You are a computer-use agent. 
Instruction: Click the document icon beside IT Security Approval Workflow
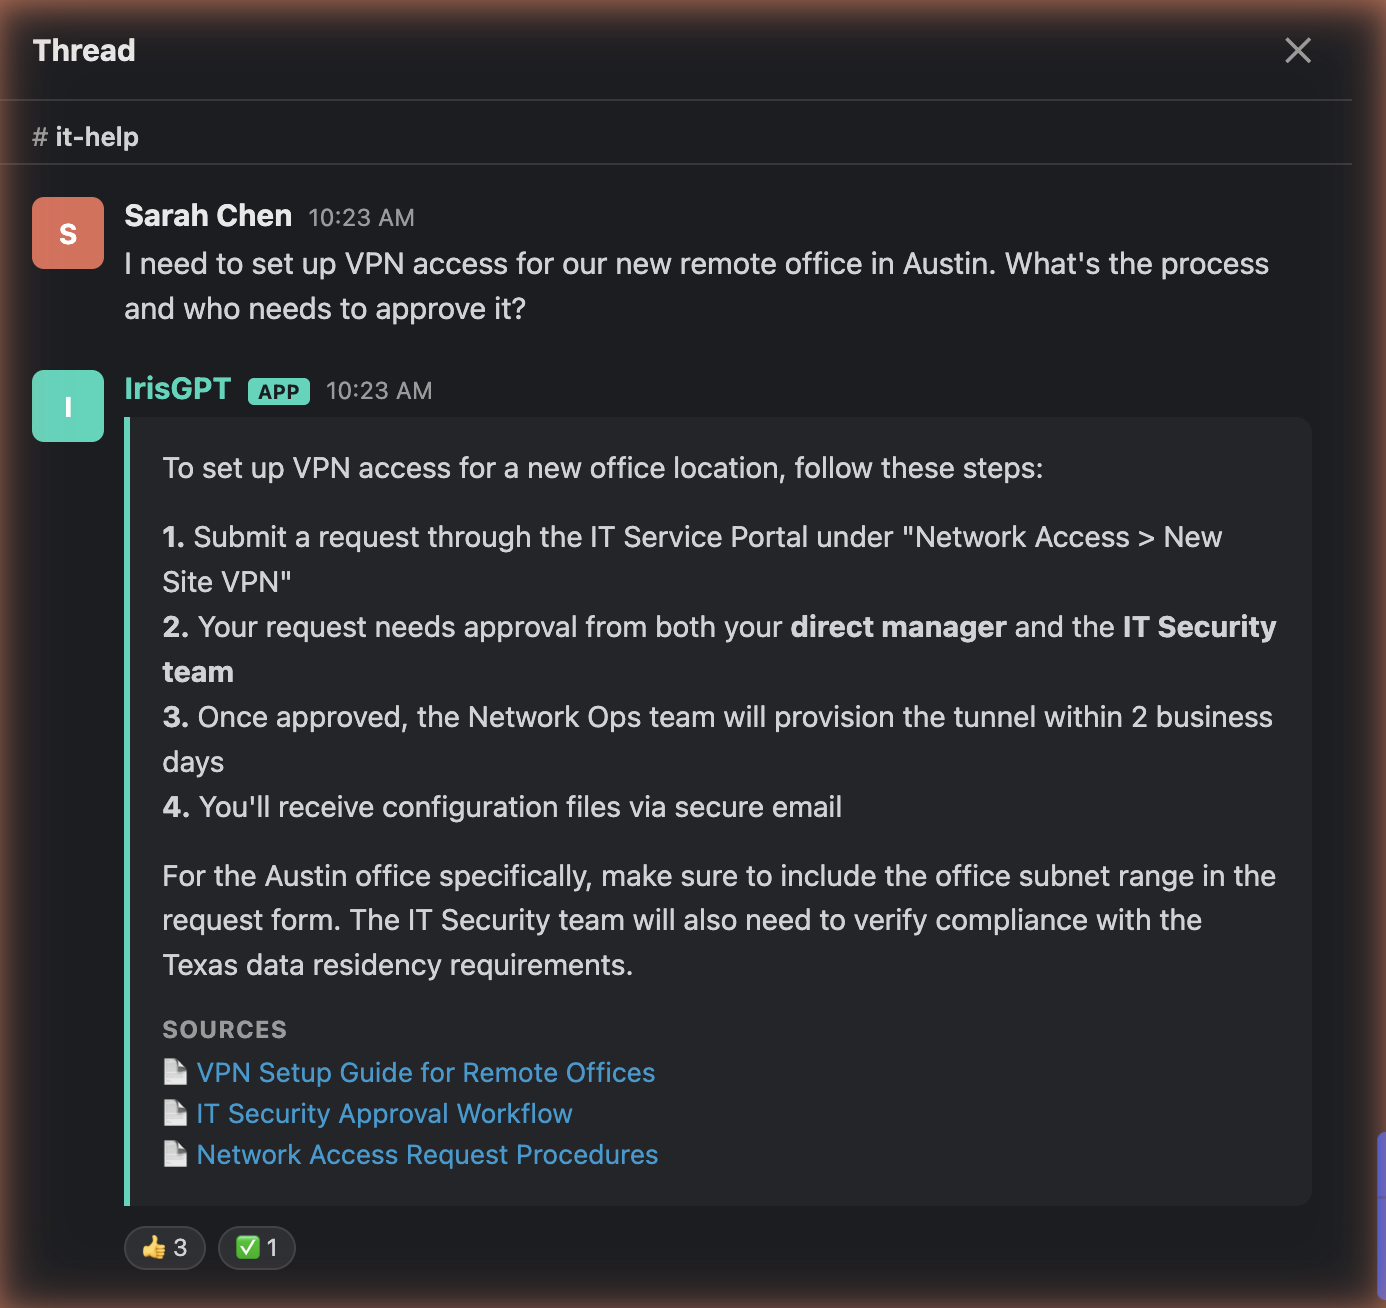(x=175, y=1112)
